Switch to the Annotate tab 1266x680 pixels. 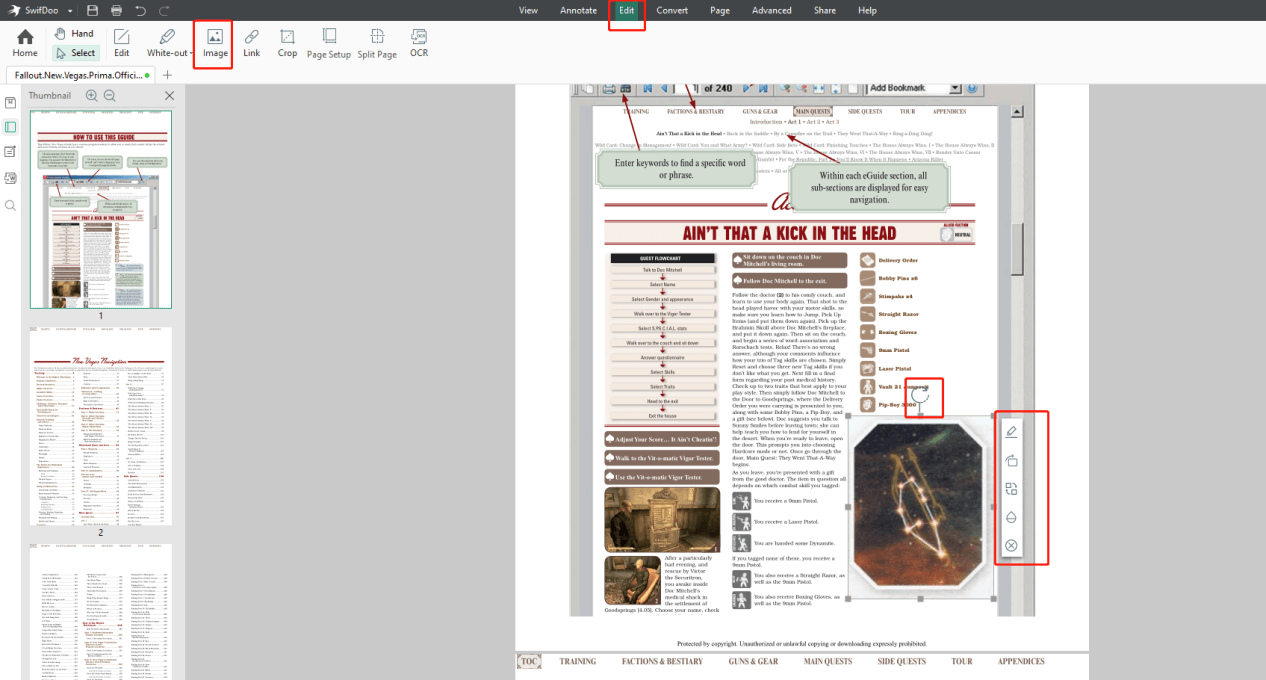578,10
